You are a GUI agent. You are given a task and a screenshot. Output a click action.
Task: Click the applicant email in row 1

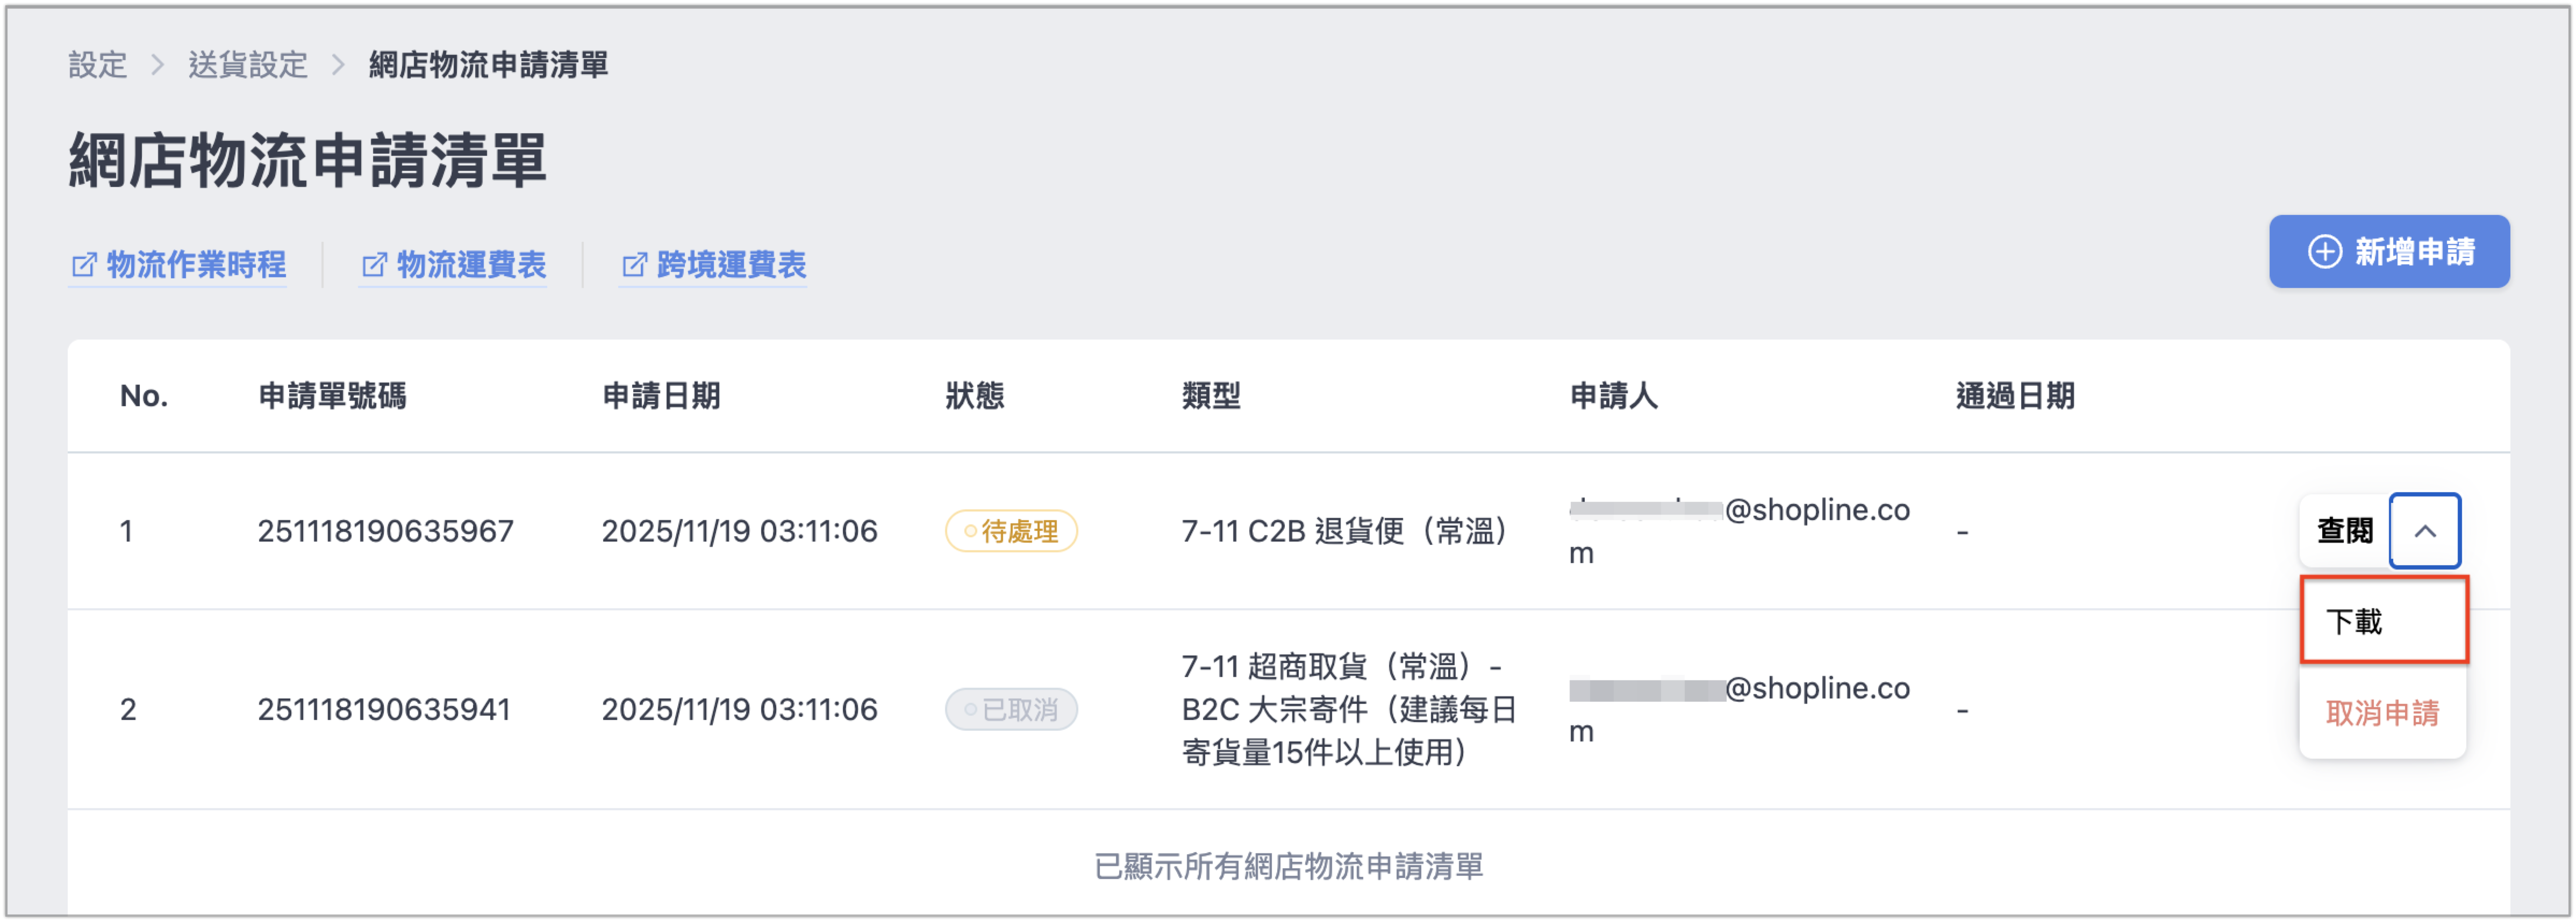coord(1740,531)
